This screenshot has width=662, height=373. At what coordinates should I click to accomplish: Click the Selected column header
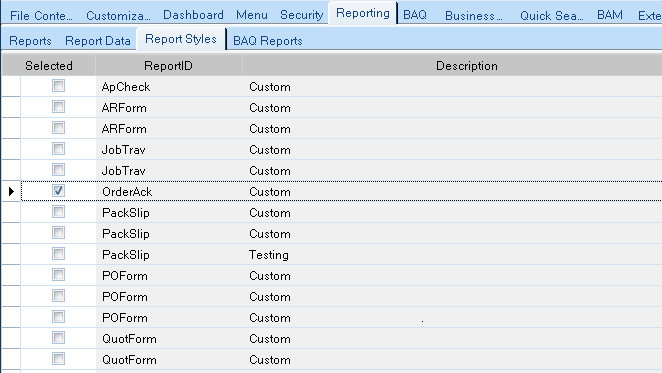click(49, 66)
